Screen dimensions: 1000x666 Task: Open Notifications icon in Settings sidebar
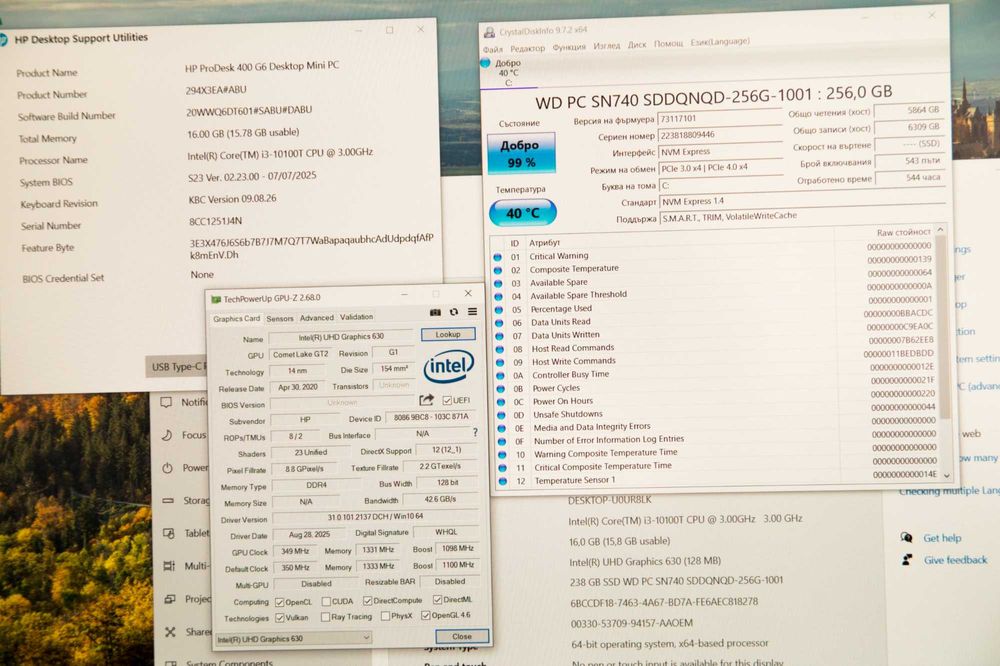click(166, 402)
